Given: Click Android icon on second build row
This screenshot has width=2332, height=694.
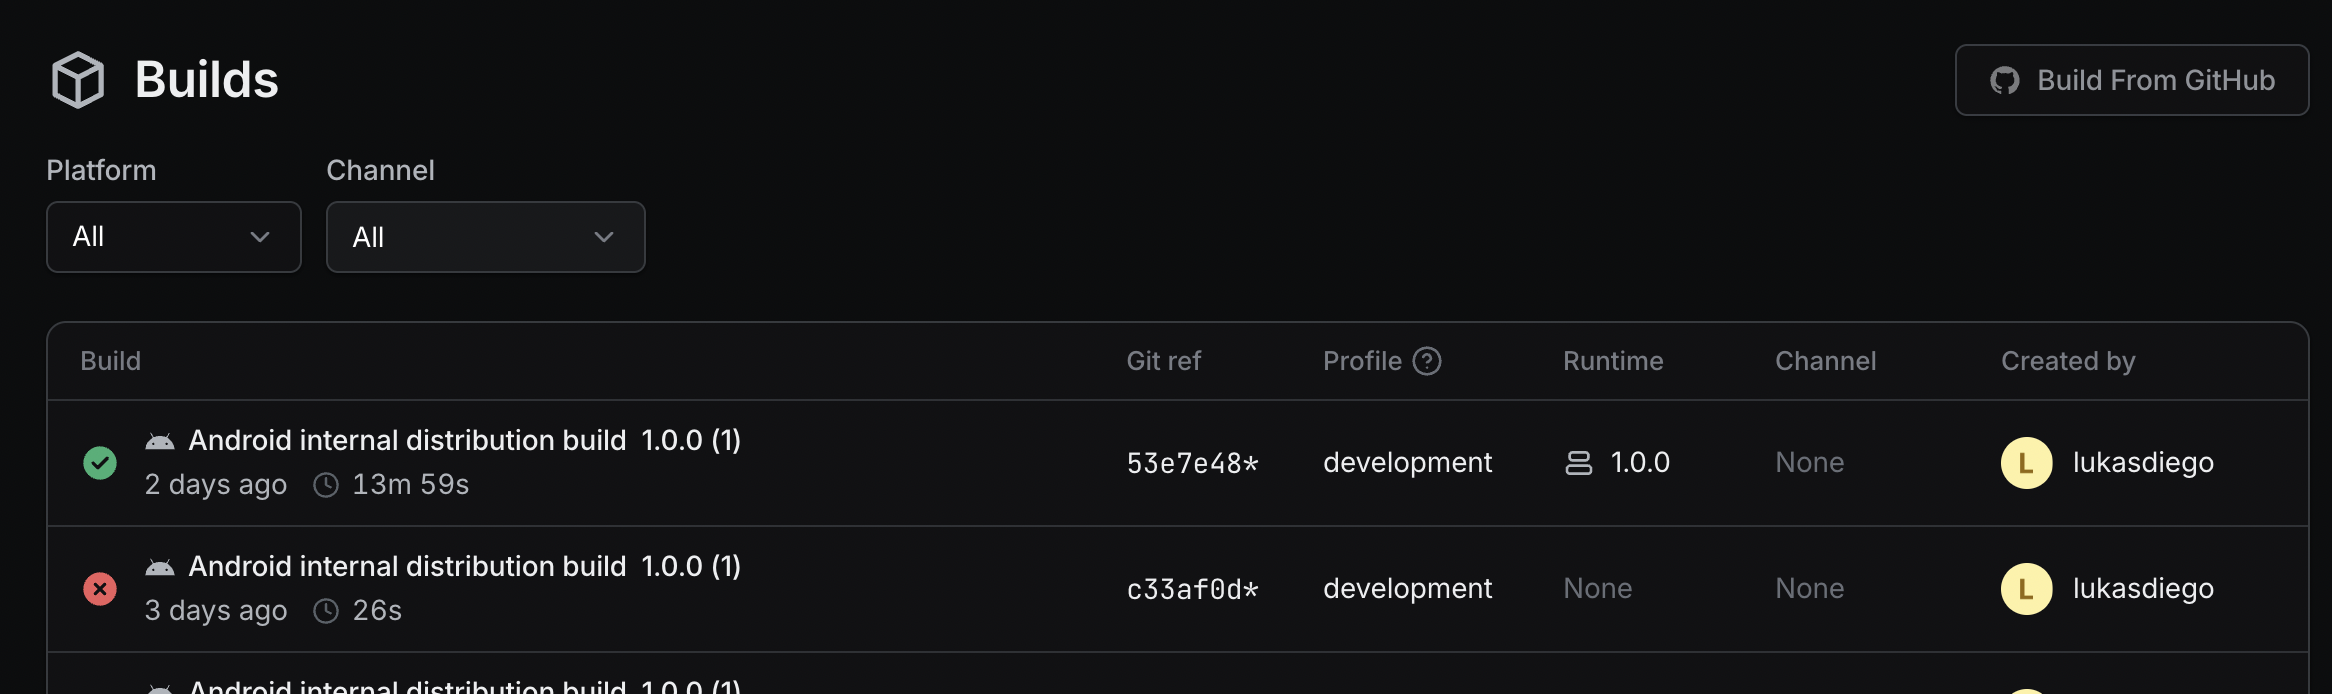Looking at the screenshot, I should click(x=160, y=567).
